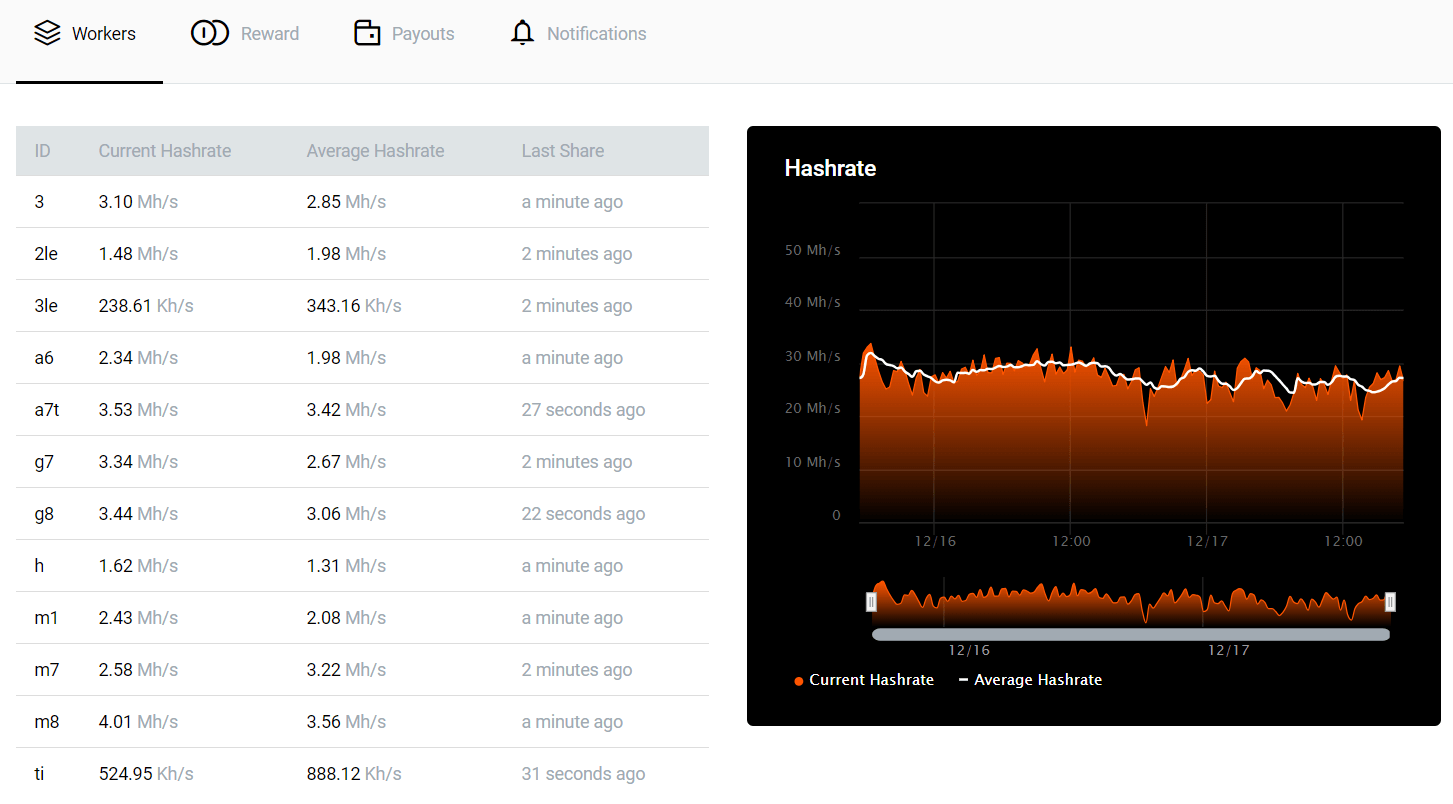The image size is (1453, 804).
Task: Switch to the Payouts tab
Action: point(422,34)
